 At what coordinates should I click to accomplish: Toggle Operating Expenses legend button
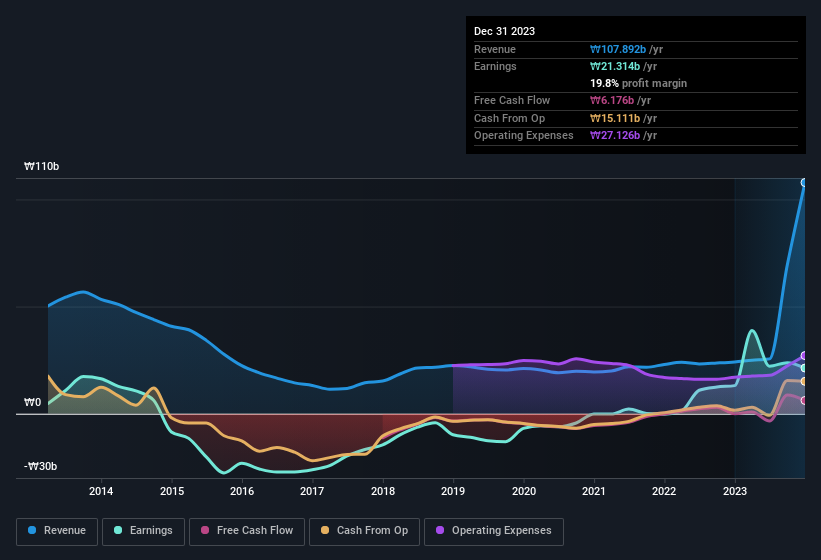[493, 531]
